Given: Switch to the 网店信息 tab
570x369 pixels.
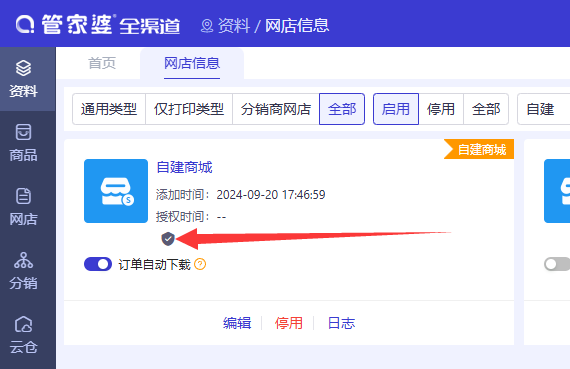Looking at the screenshot, I should pyautogui.click(x=192, y=63).
